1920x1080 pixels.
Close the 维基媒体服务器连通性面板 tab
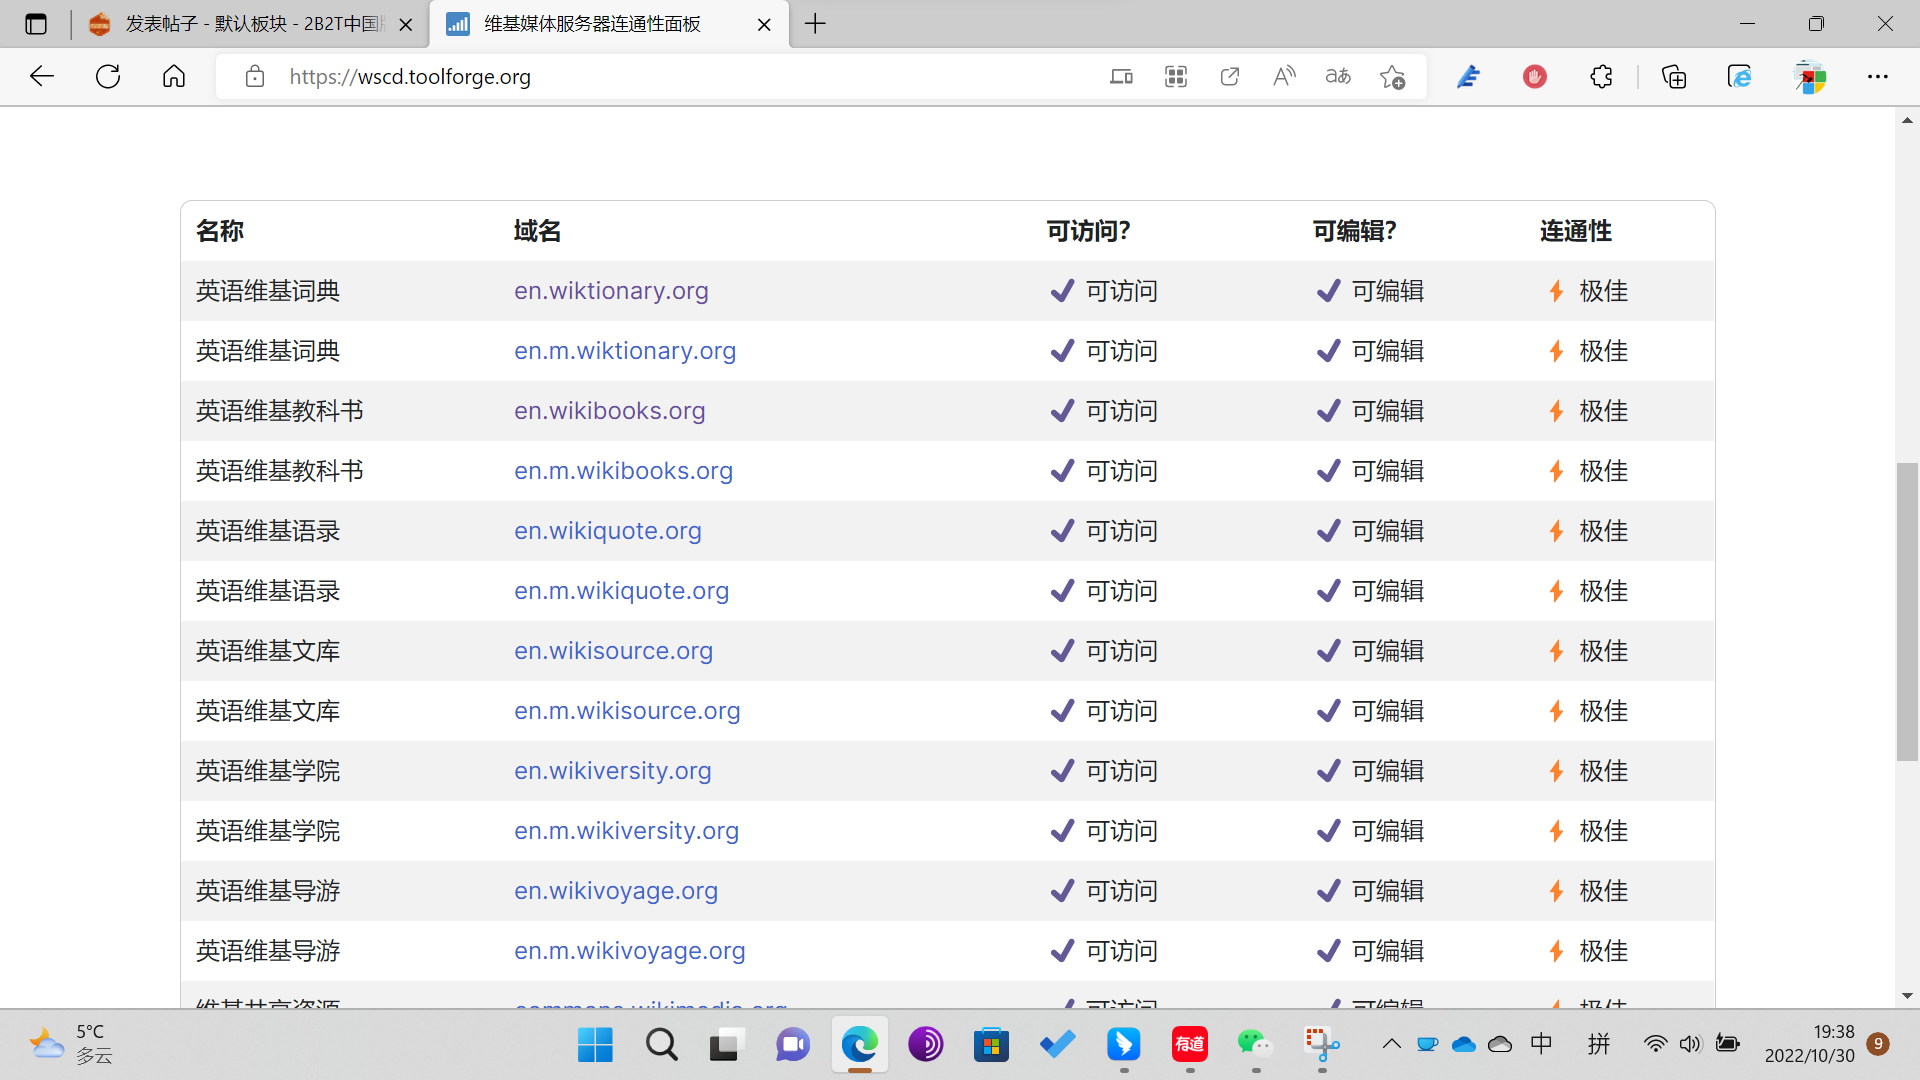[x=764, y=25]
